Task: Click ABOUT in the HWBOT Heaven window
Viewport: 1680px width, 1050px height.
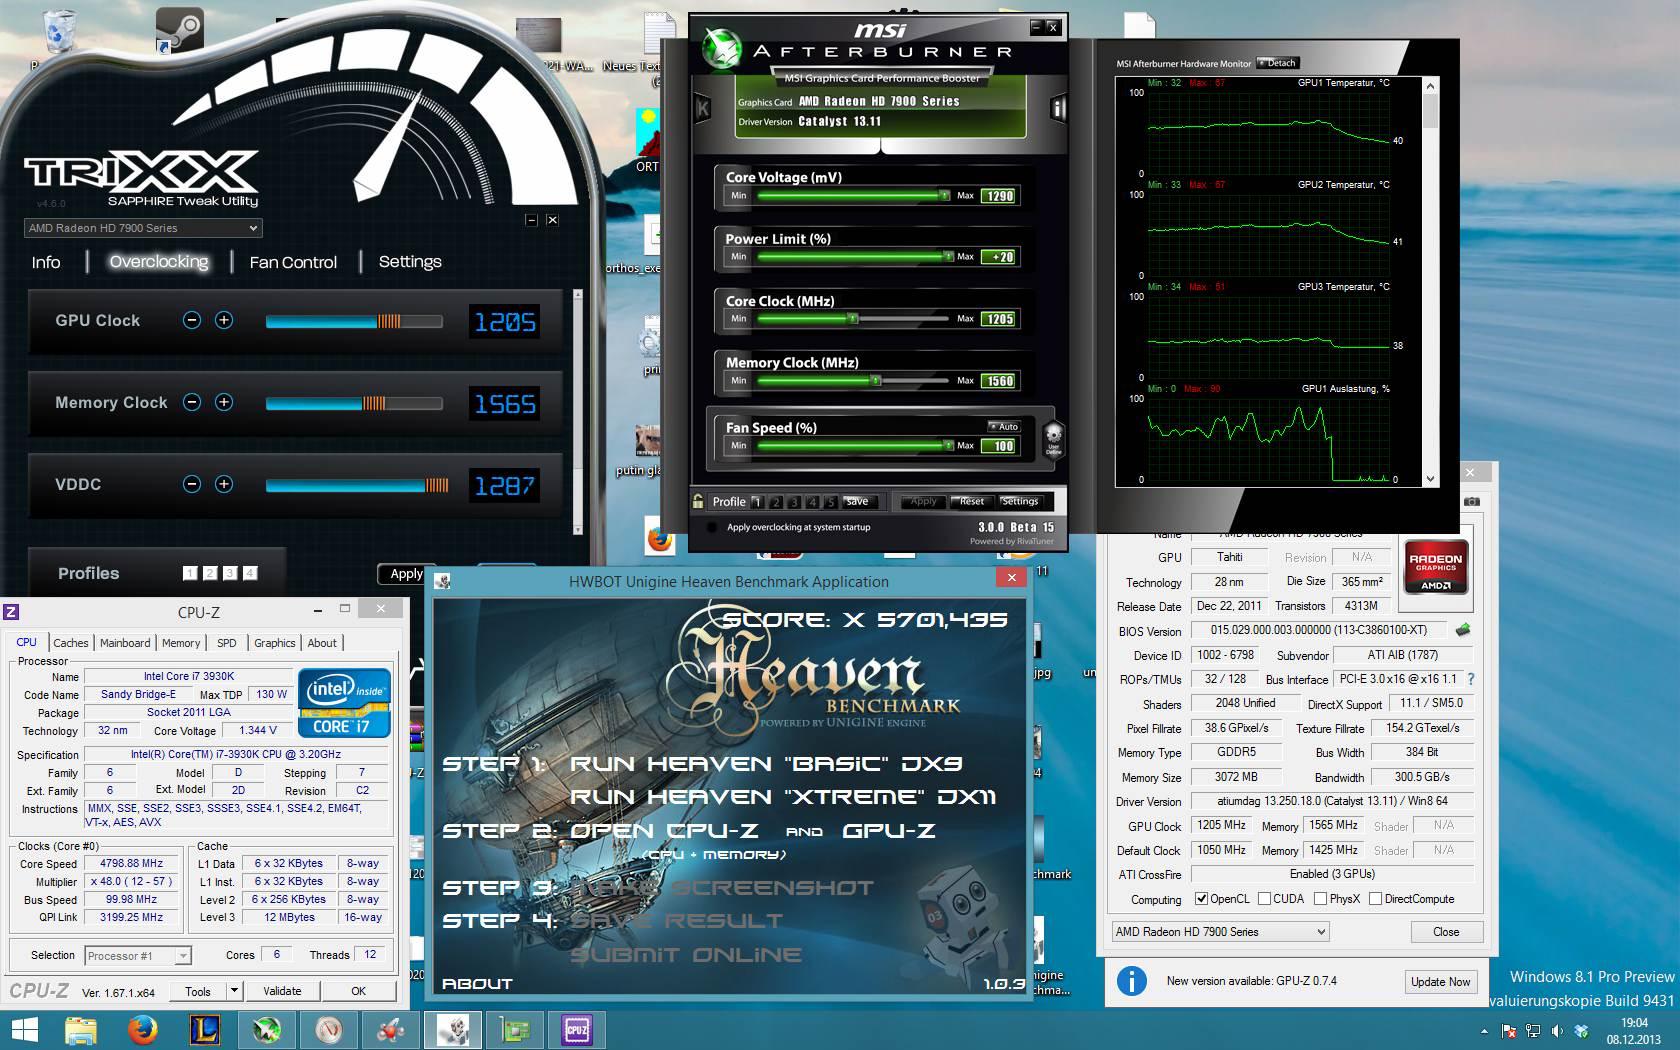Action: coord(477,984)
